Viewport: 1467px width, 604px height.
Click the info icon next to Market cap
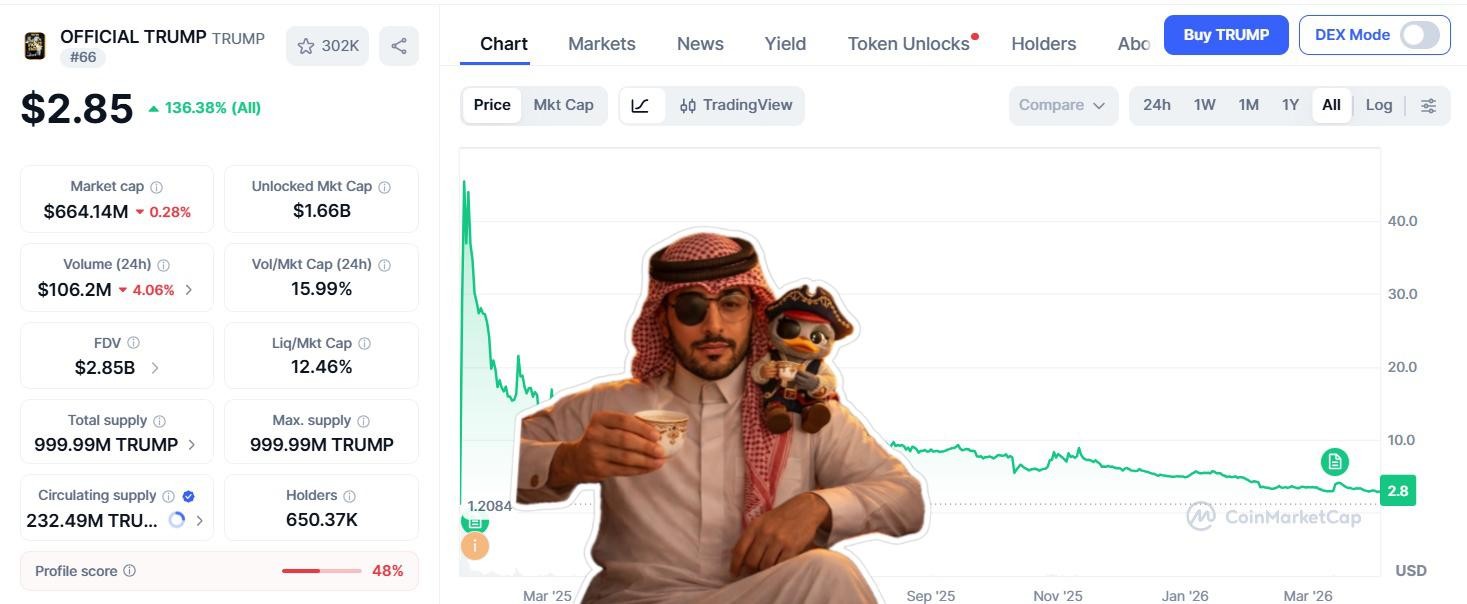tap(156, 187)
